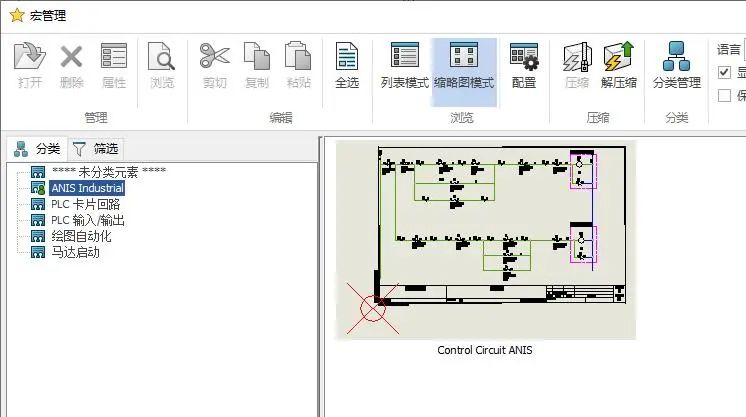Toggle the unchecked lower language checkbox
The height and width of the screenshot is (417, 746).
click(x=724, y=95)
